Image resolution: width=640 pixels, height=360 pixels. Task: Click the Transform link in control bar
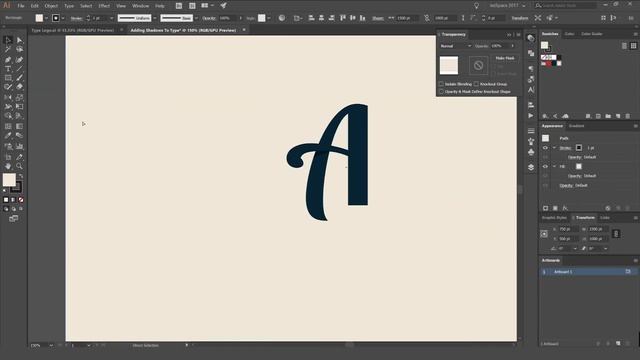click(520, 18)
